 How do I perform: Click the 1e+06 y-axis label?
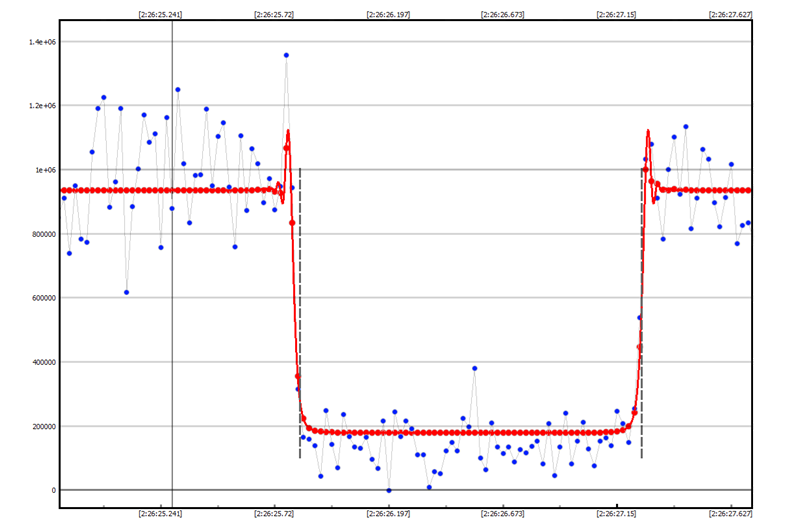pyautogui.click(x=45, y=170)
